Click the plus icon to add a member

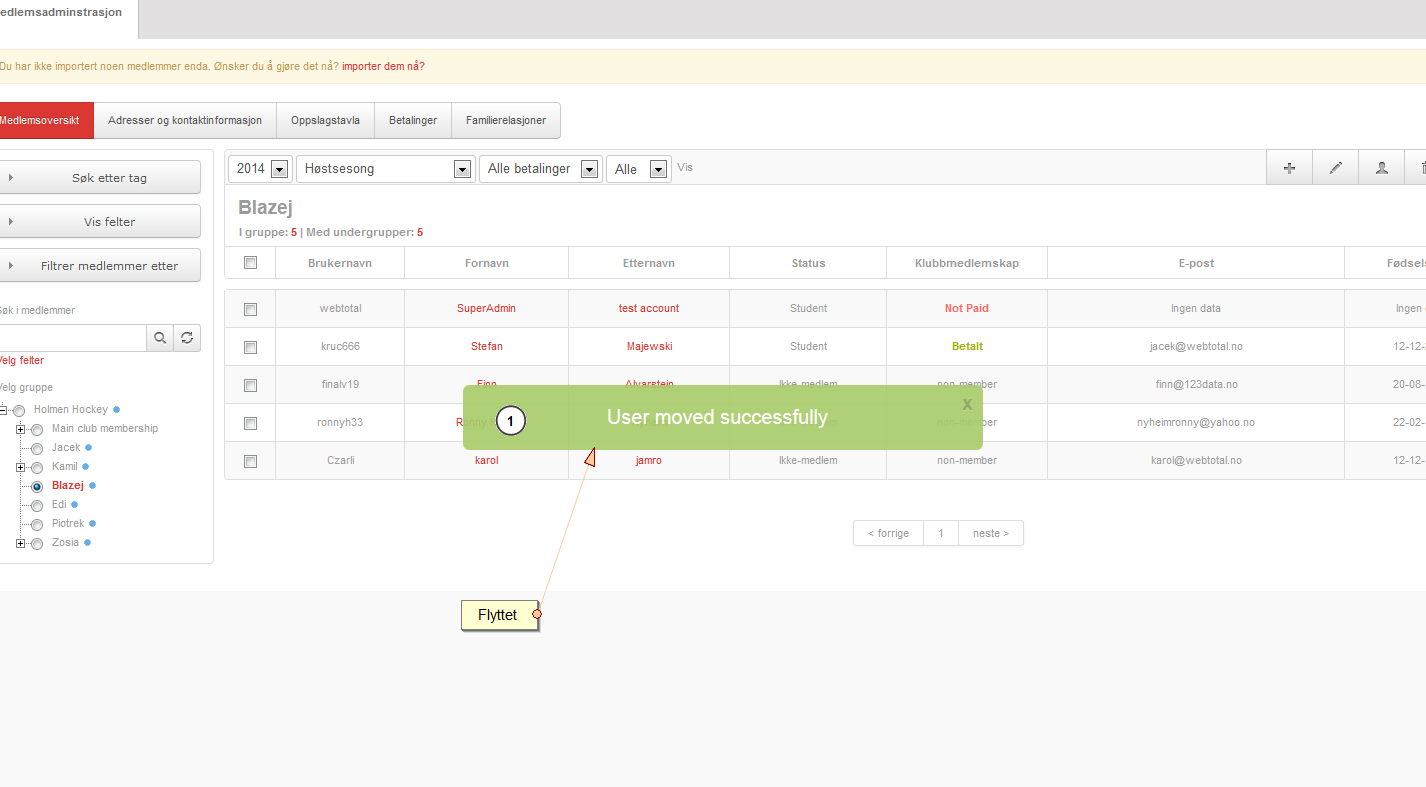tap(1289, 168)
